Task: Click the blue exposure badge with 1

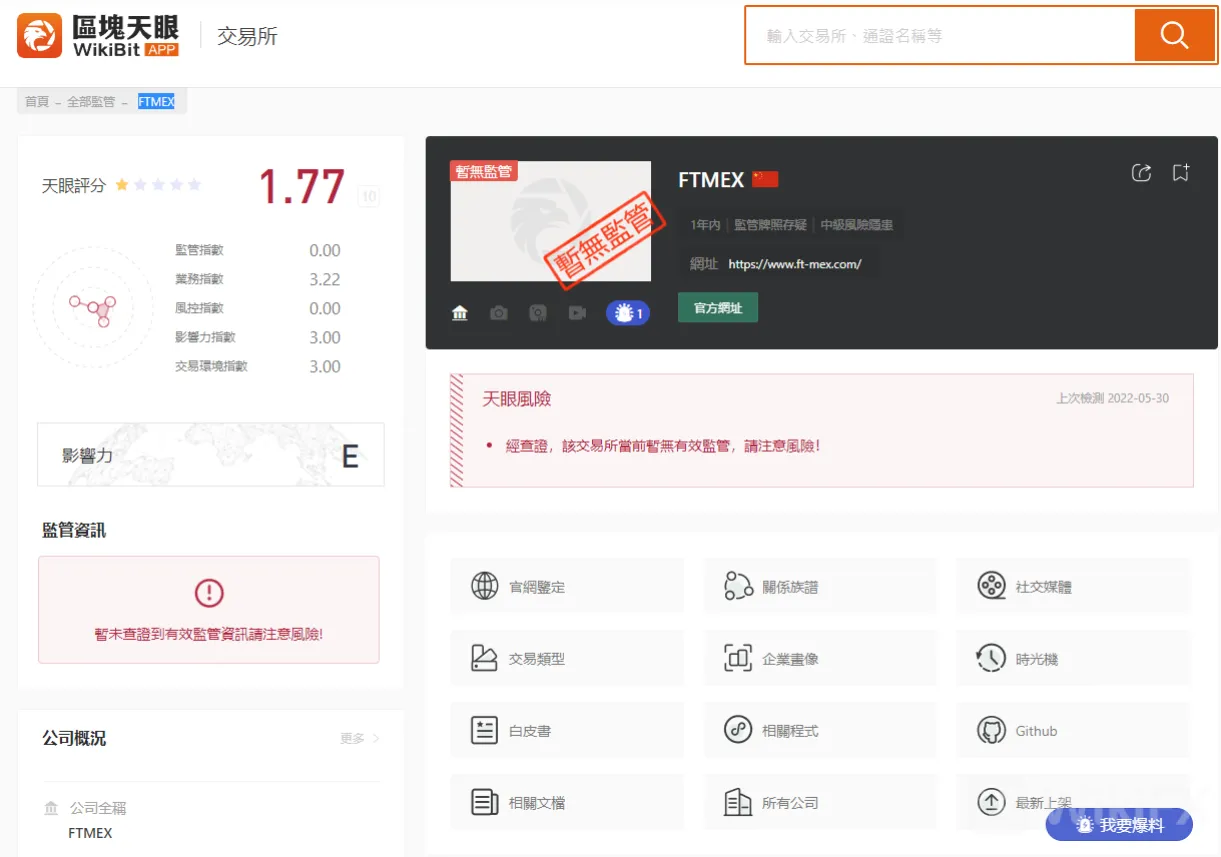Action: coord(628,313)
